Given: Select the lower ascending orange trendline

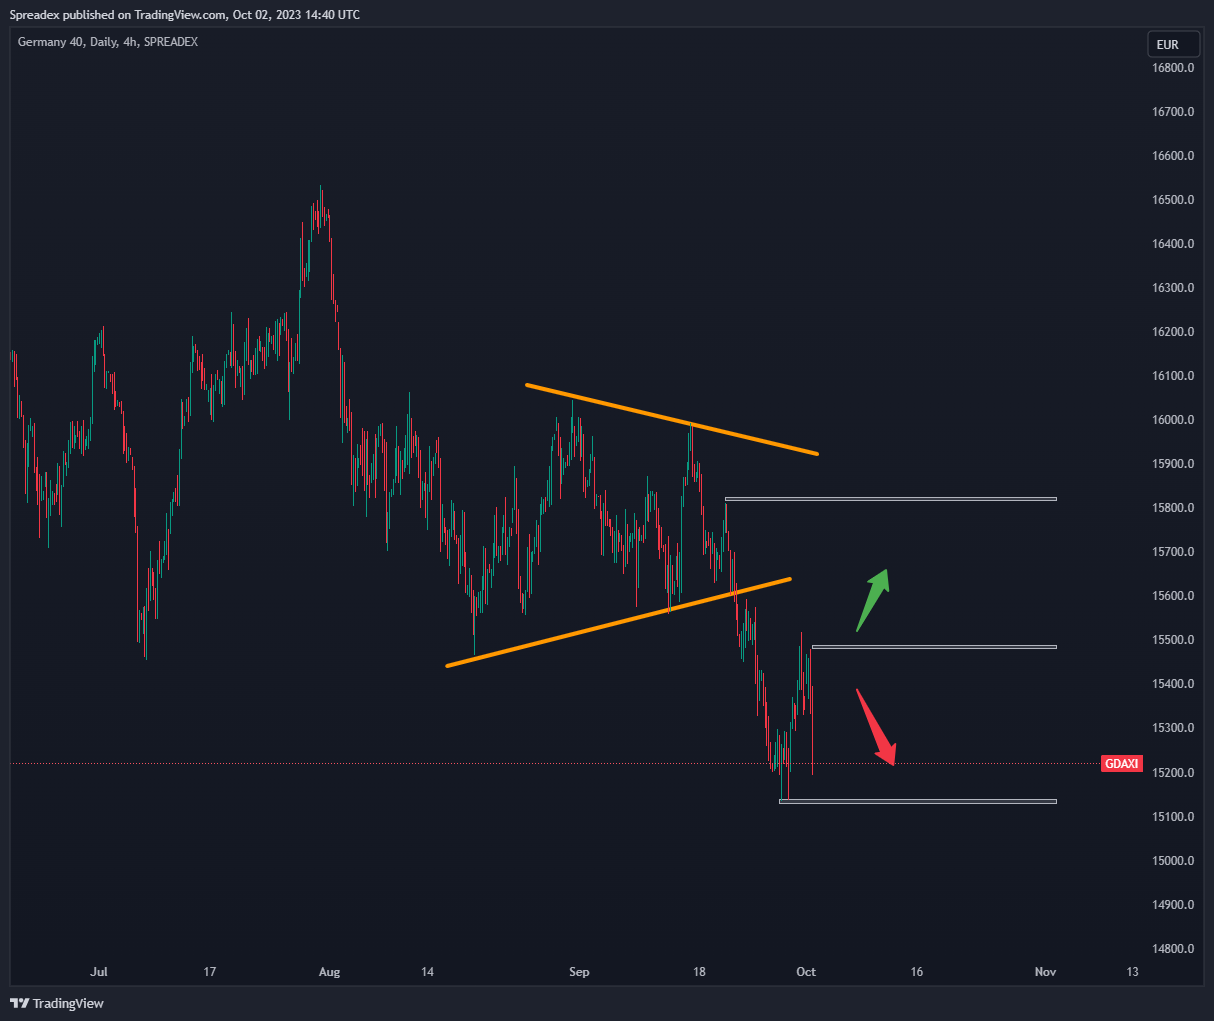Looking at the screenshot, I should click(x=618, y=622).
